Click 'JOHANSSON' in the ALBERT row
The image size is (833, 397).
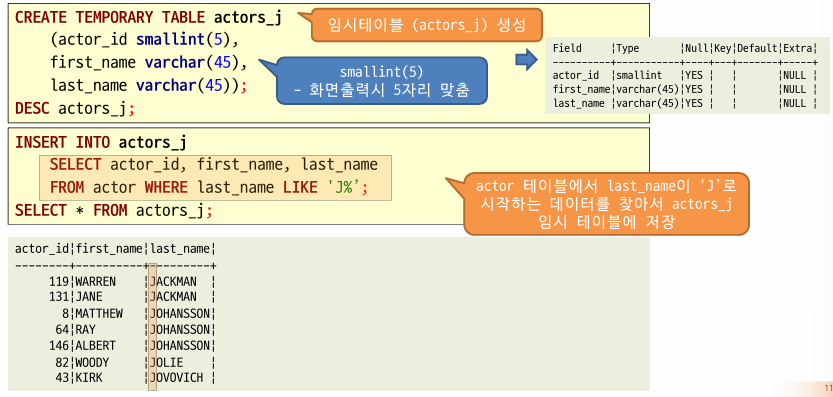click(x=181, y=345)
